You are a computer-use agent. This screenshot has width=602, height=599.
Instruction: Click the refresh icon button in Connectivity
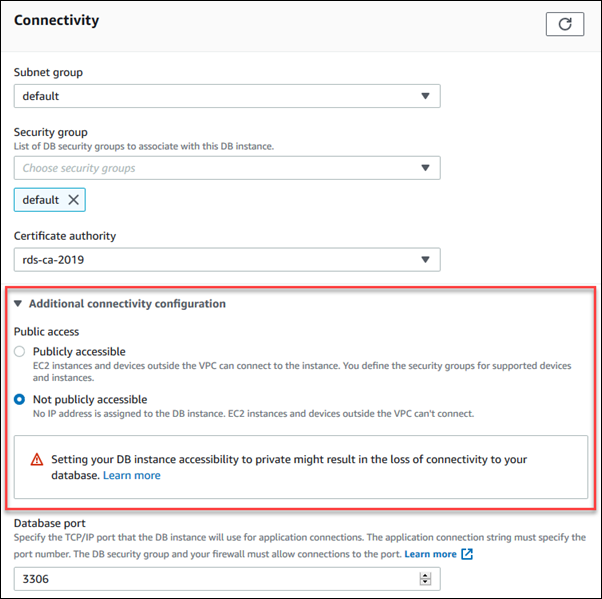click(564, 24)
